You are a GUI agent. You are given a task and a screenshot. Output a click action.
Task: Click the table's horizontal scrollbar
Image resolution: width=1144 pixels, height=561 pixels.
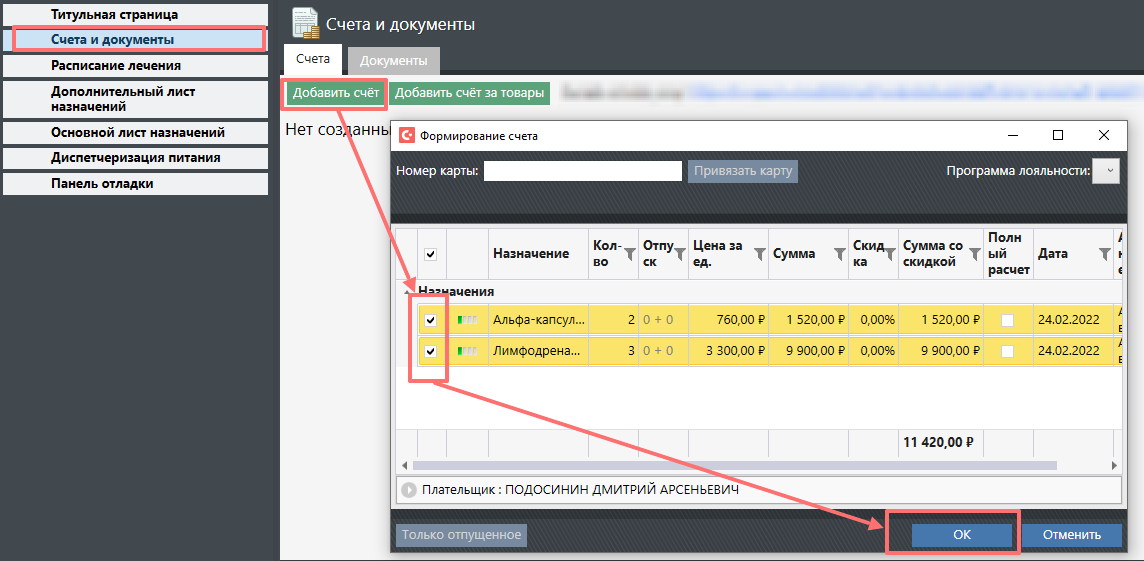click(734, 466)
